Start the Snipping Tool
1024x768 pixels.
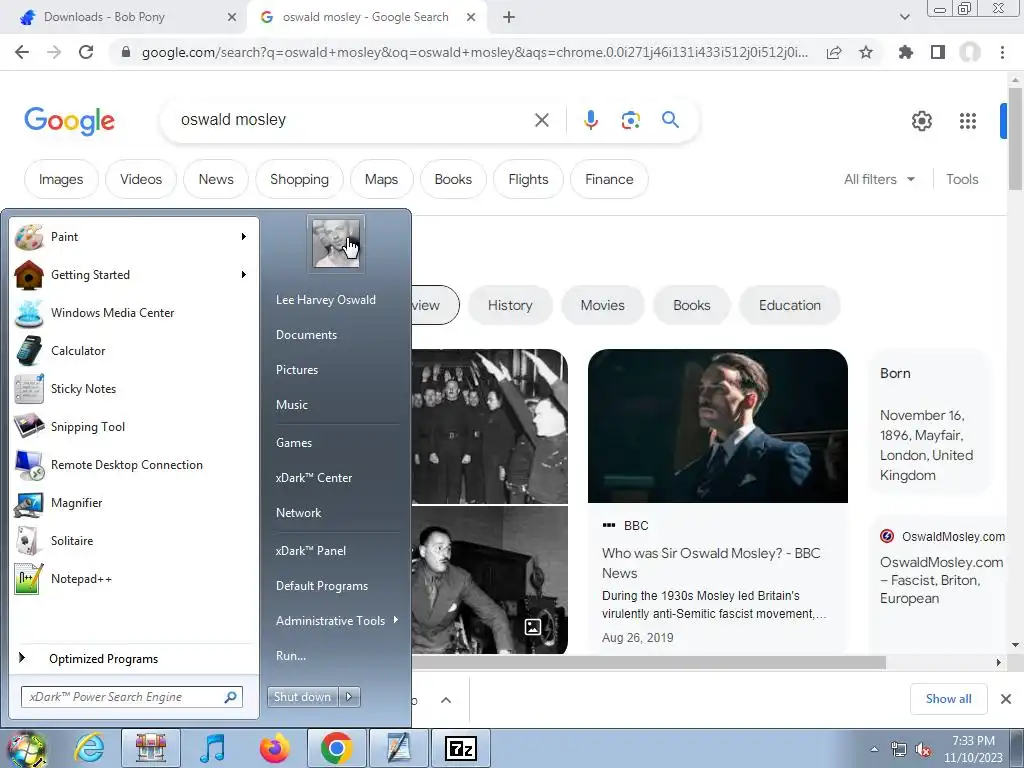tap(134, 426)
